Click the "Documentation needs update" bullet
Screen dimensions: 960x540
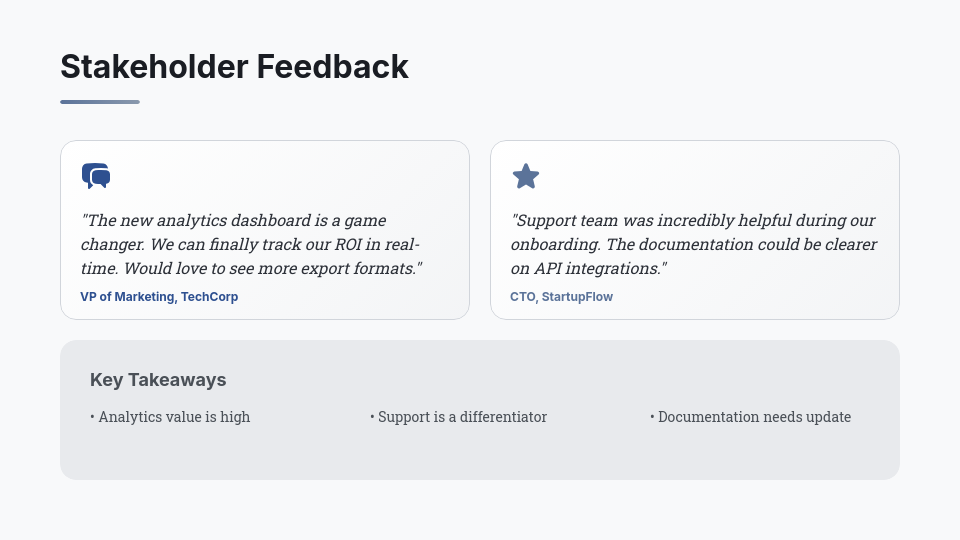[x=754, y=417]
